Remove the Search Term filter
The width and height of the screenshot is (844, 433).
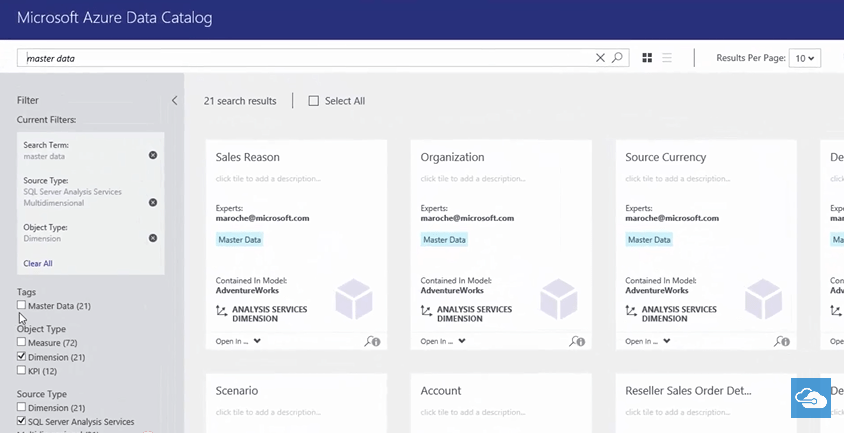coord(153,155)
